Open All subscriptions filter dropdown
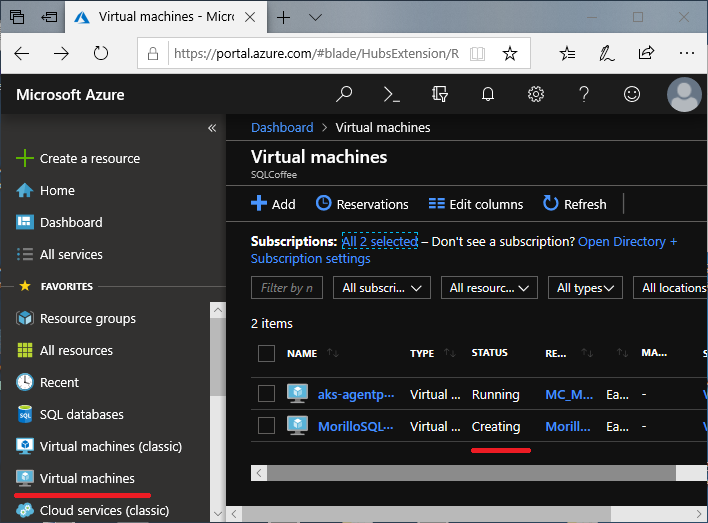This screenshot has height=523, width=708. (382, 288)
